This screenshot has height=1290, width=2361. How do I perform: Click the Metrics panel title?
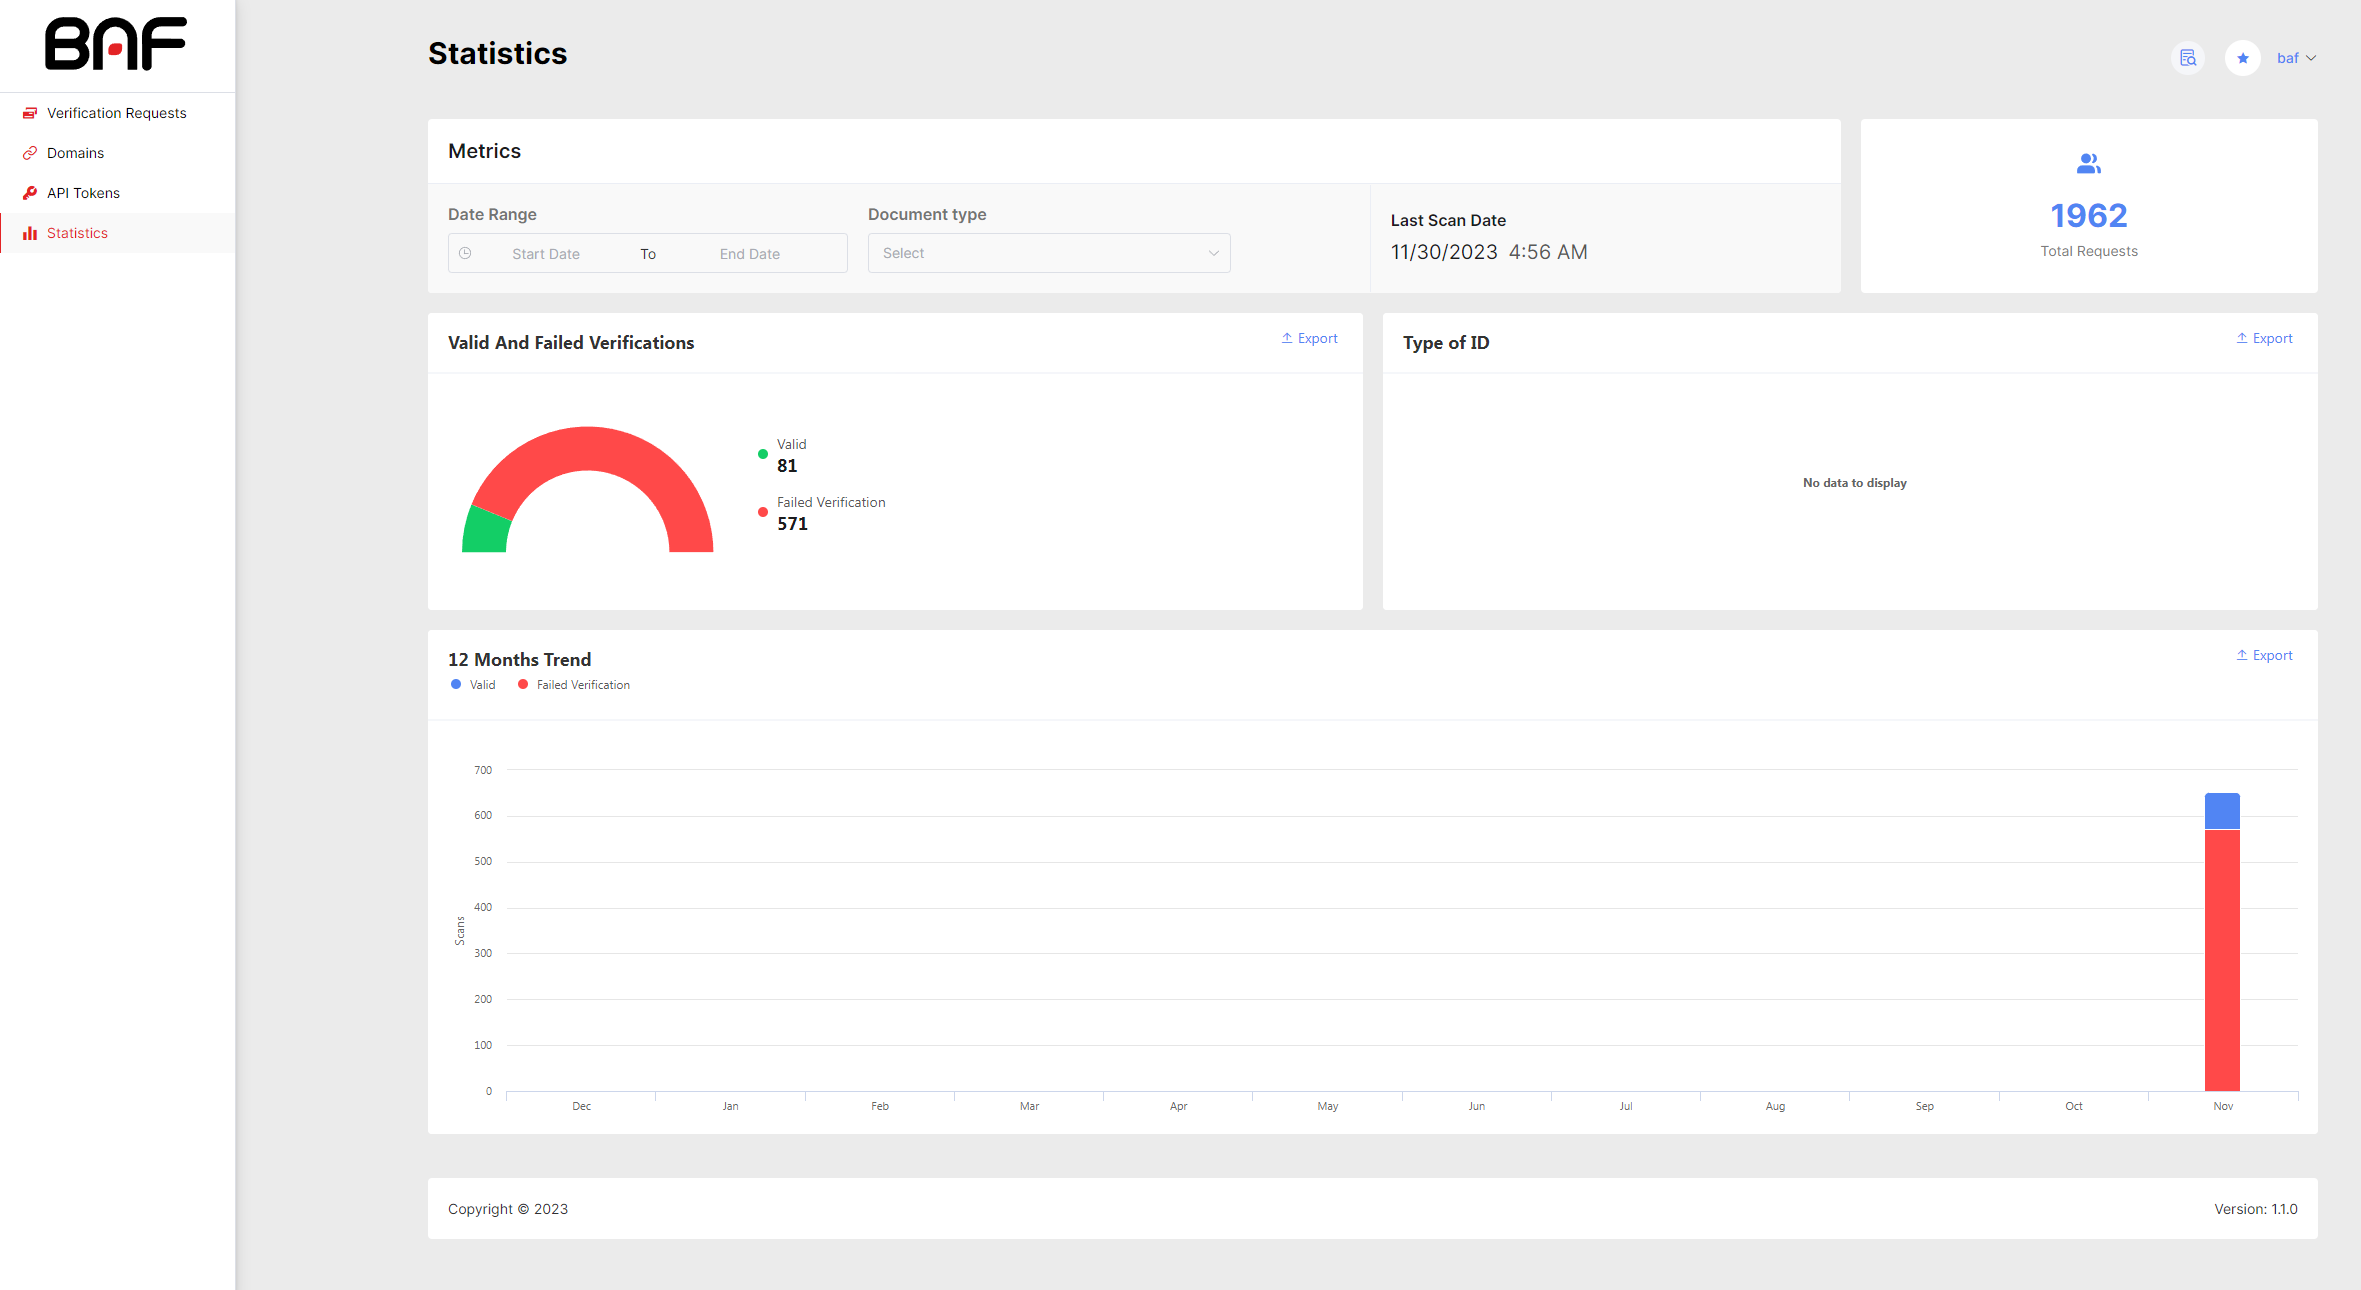484,151
